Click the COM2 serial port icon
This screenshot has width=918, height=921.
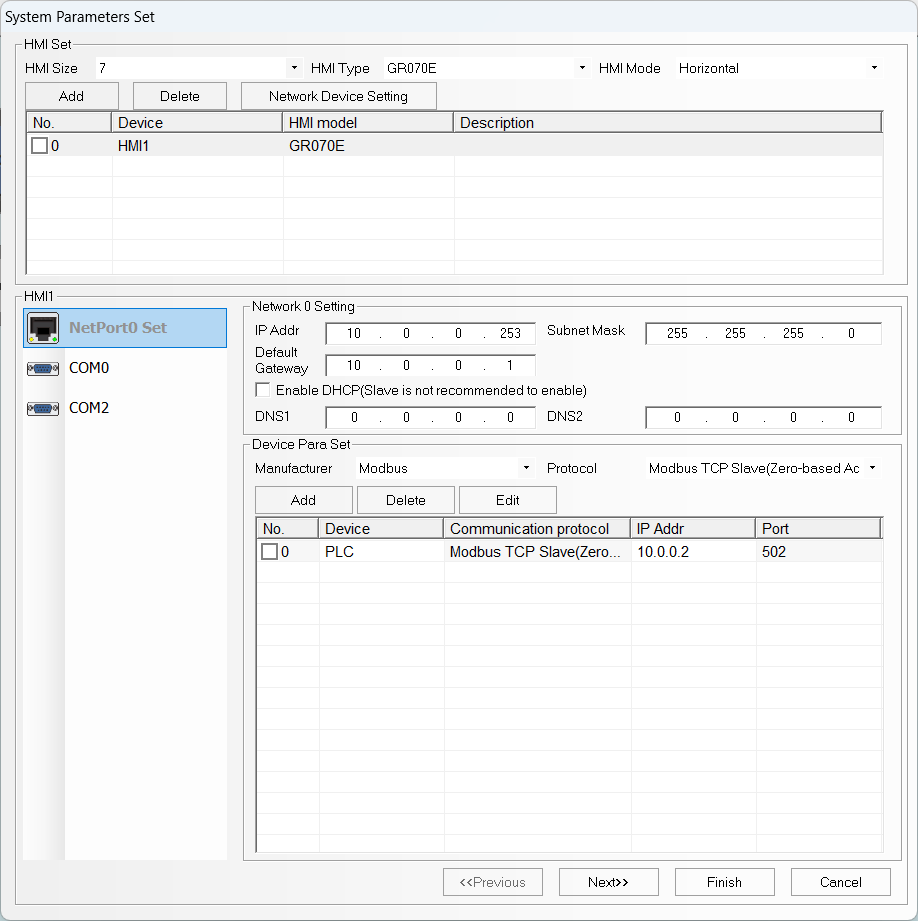[x=43, y=407]
